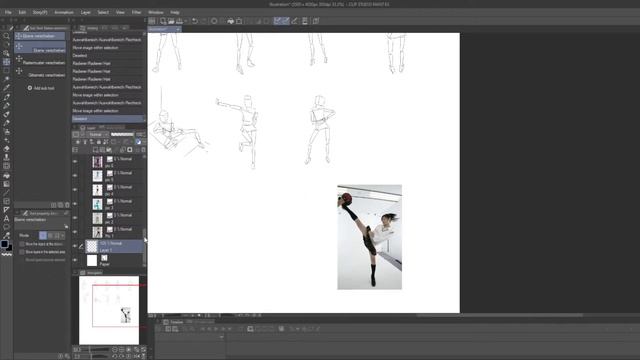This screenshot has width=640, height=360.
Task: Tick the first checkbox under Mode in Tool property
Action: coord(22,244)
